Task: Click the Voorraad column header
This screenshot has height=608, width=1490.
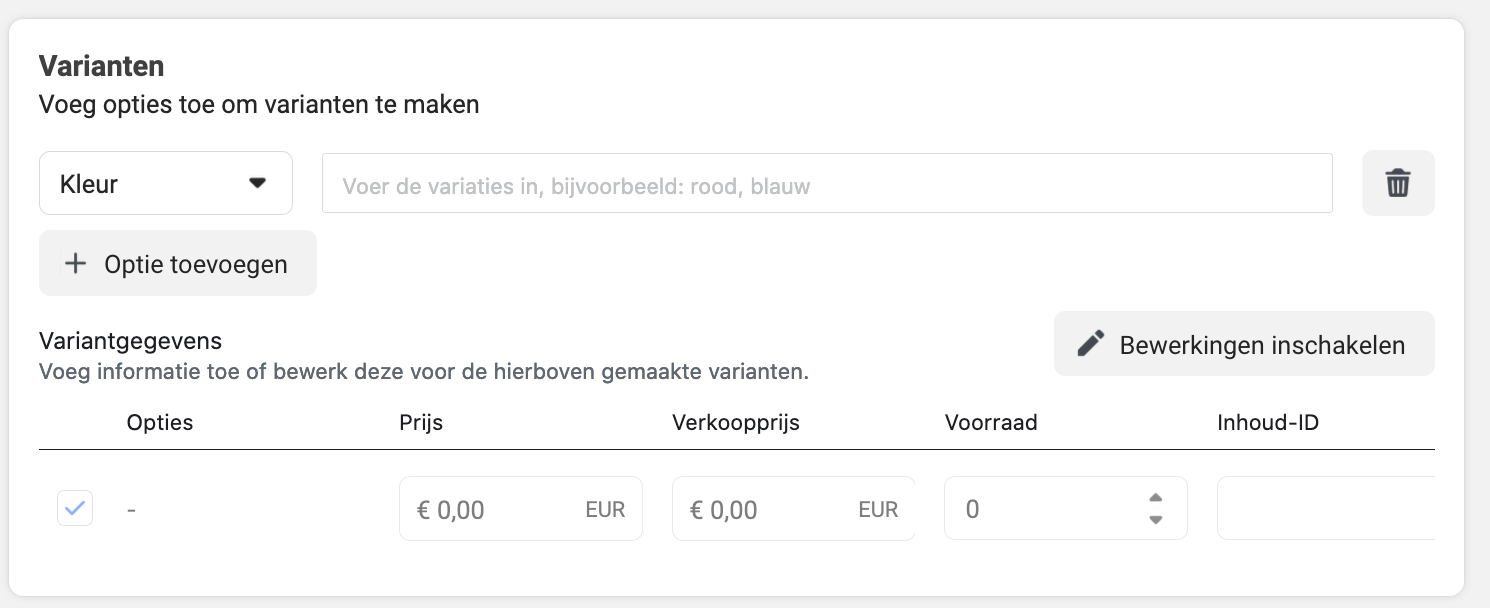Action: [991, 422]
